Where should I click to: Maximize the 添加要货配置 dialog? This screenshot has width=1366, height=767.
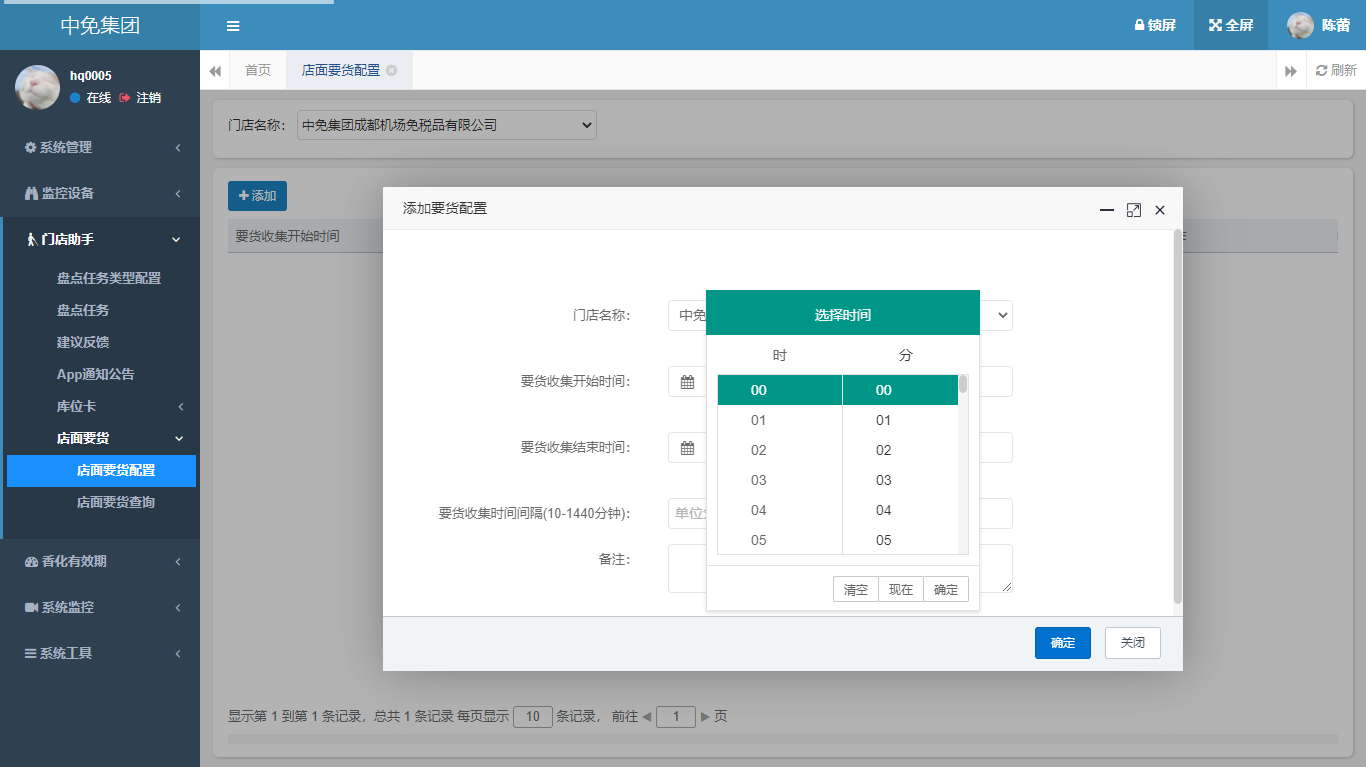click(x=1133, y=210)
